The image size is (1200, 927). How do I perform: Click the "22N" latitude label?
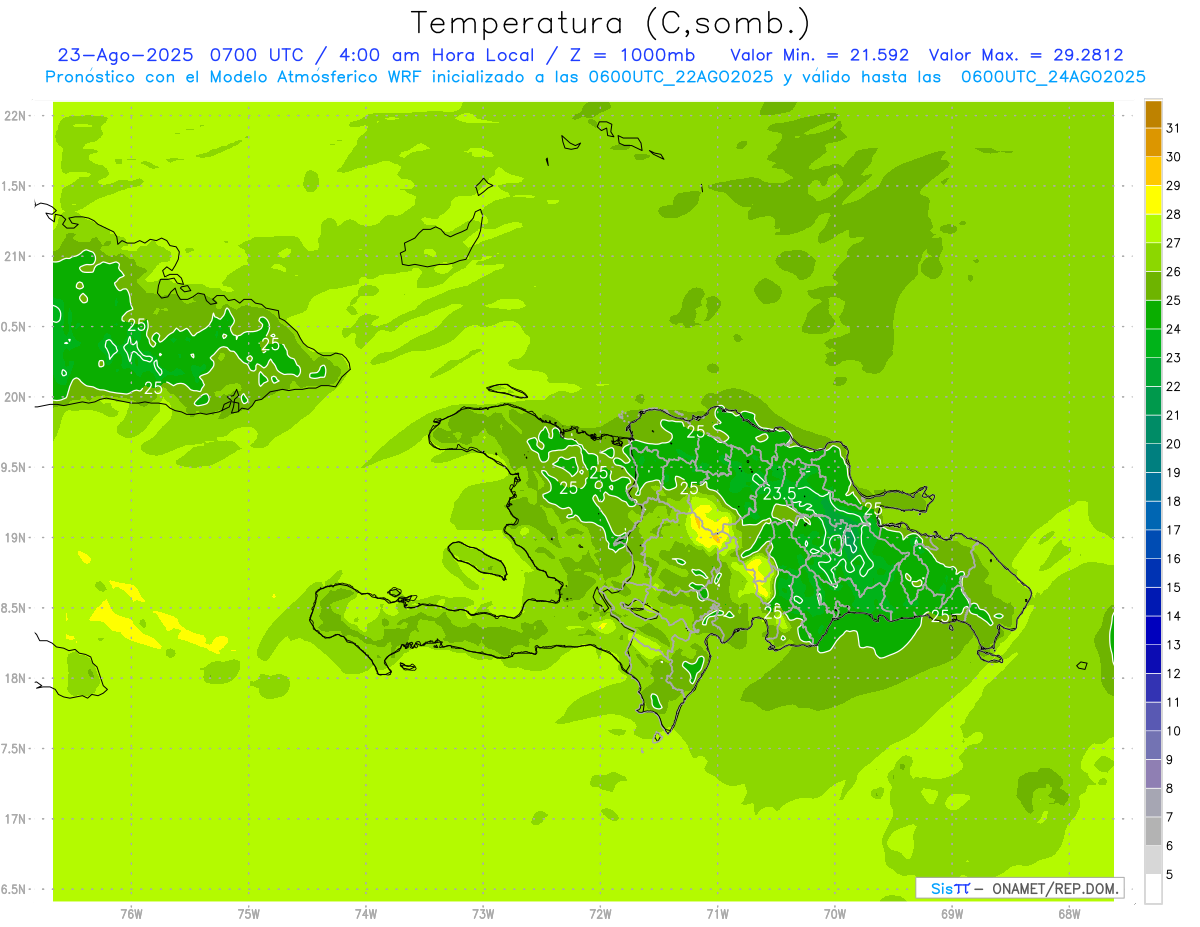15,116
